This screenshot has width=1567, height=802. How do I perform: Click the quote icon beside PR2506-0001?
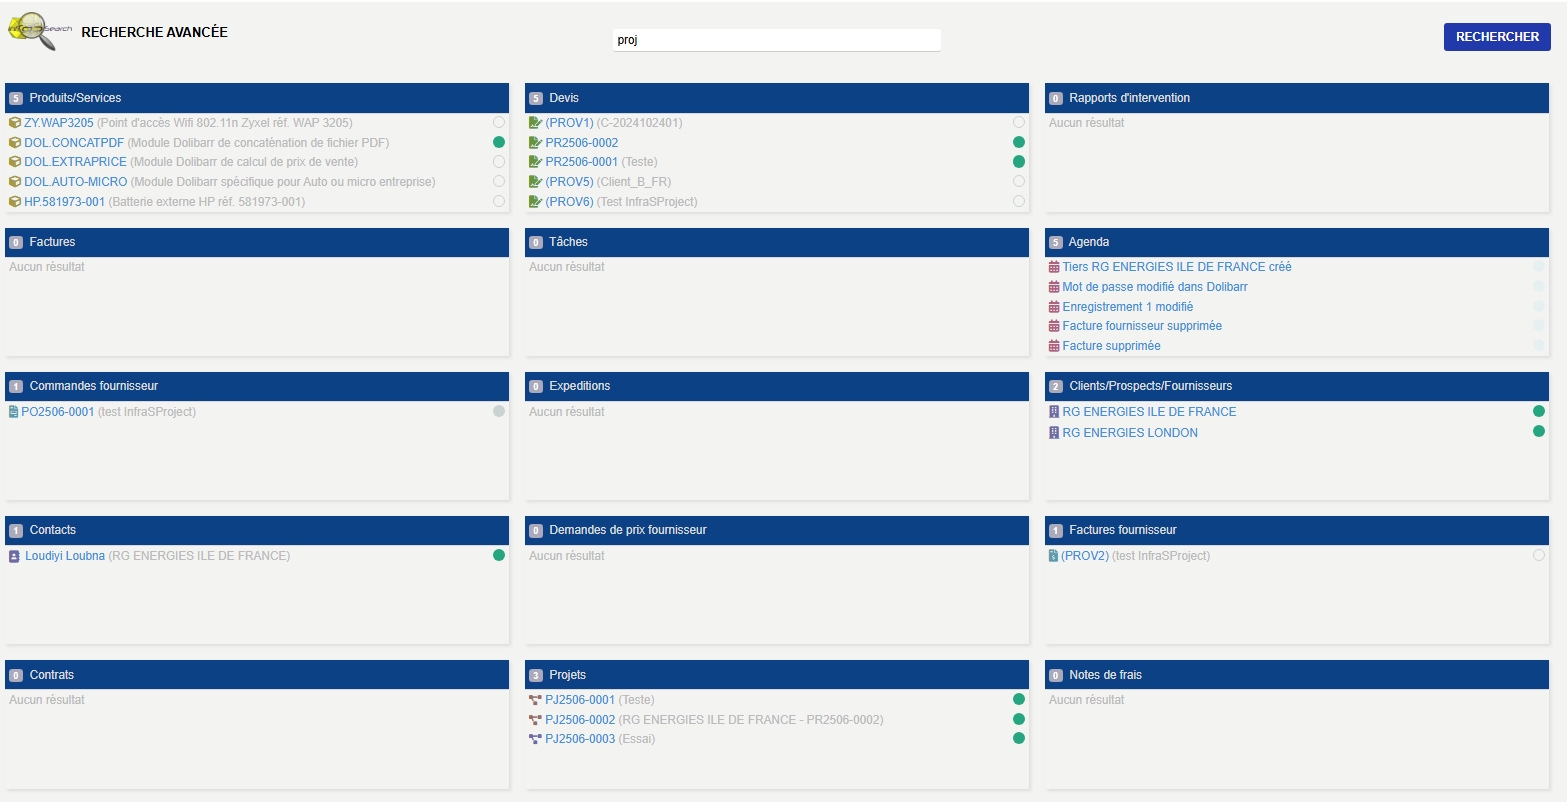click(535, 162)
